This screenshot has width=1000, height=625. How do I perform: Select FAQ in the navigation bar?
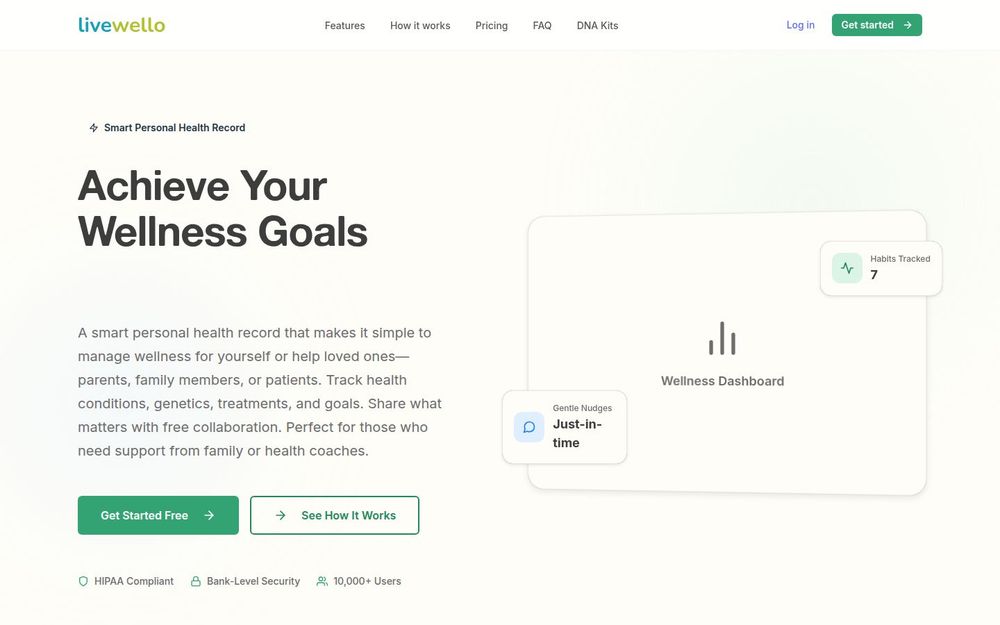tap(542, 26)
